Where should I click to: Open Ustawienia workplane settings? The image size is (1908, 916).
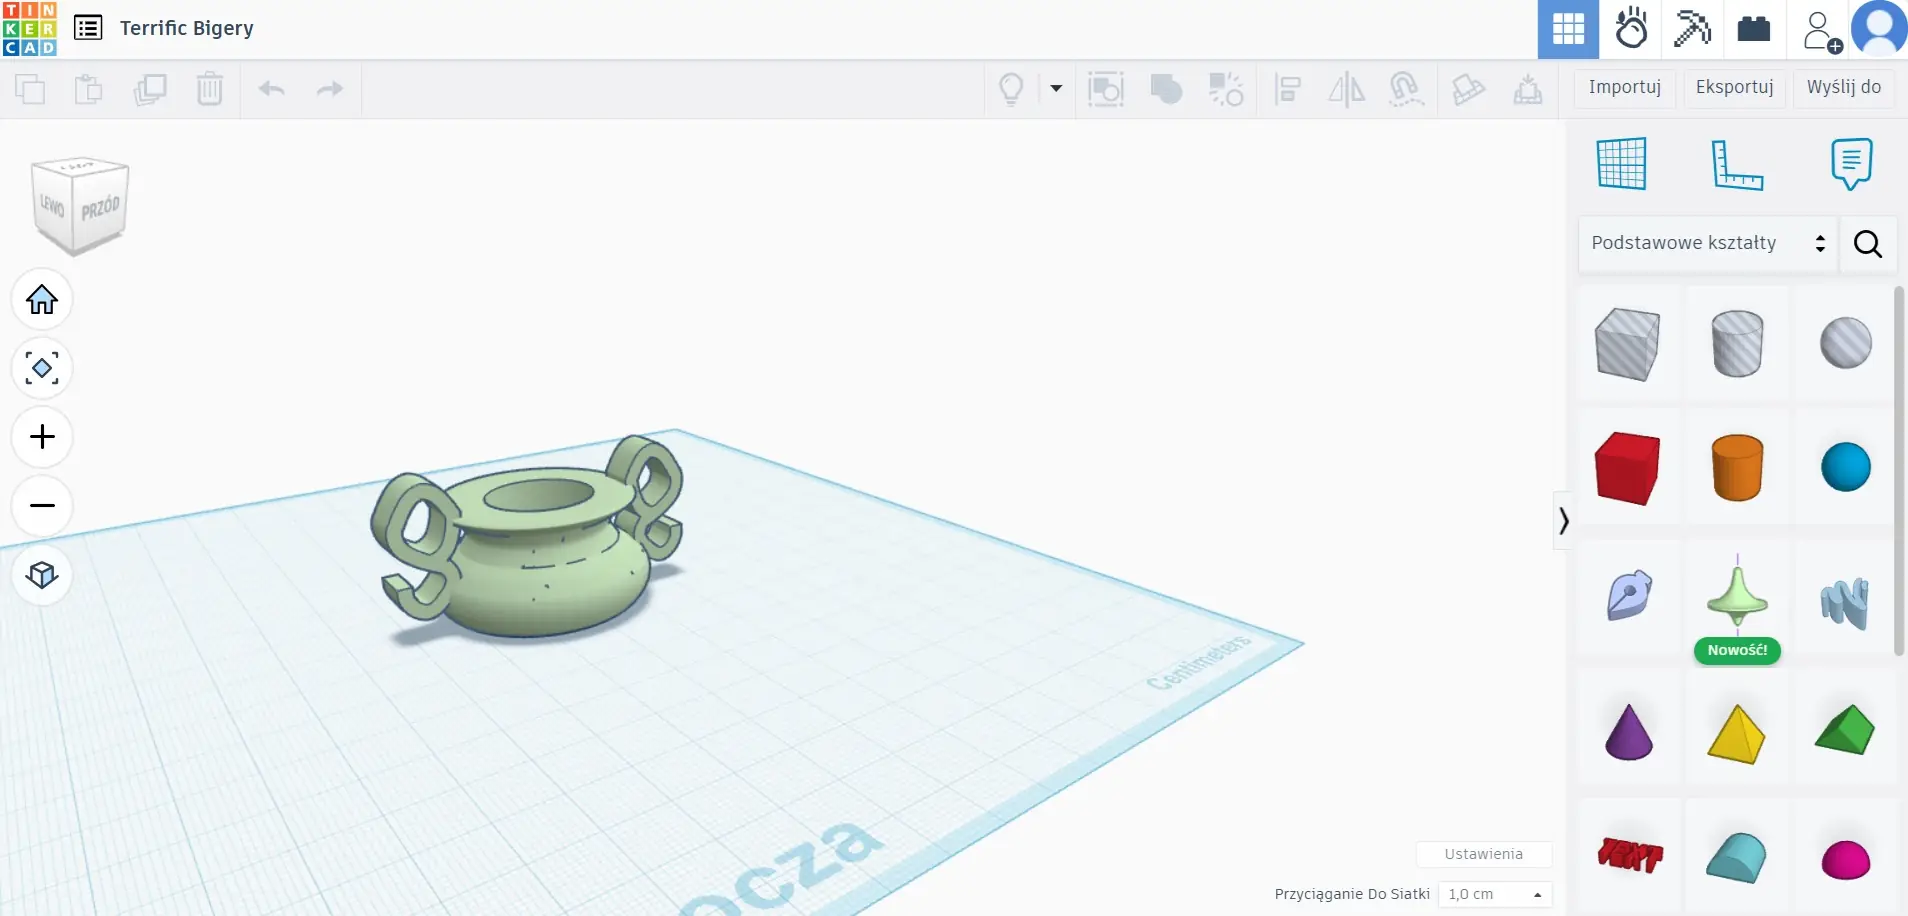click(x=1483, y=854)
